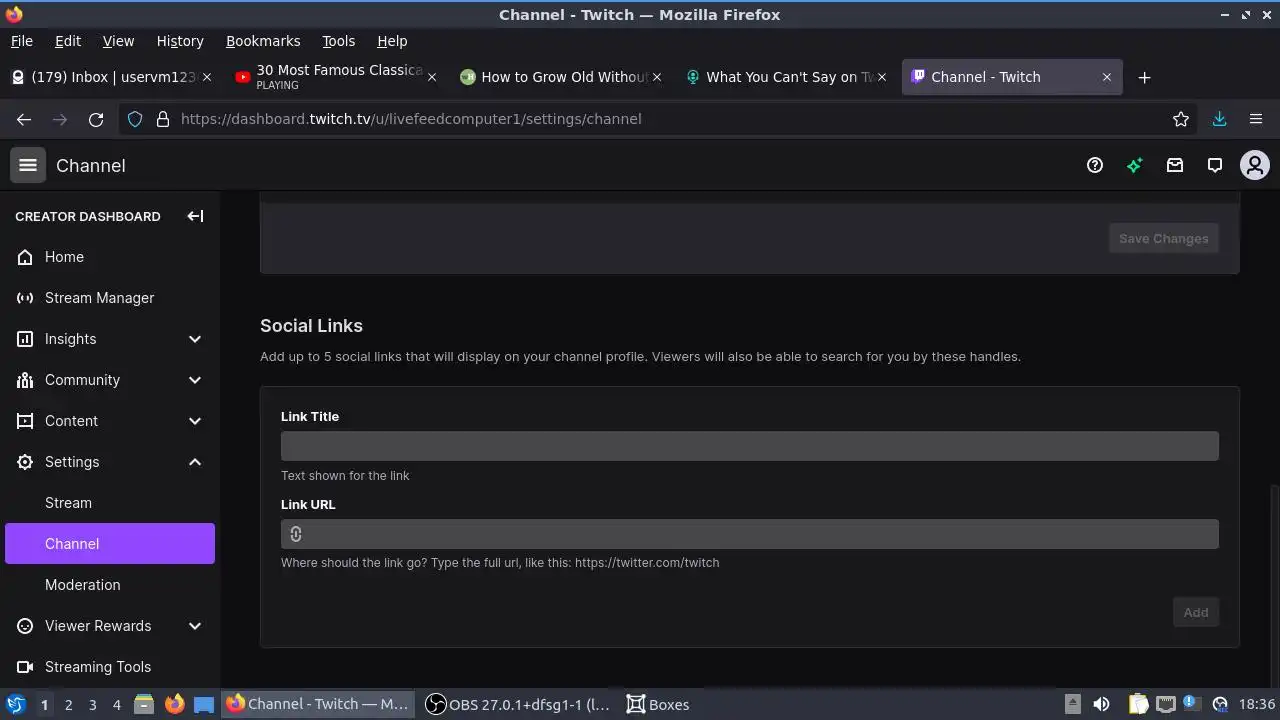Open the Twitch inbox notifications icon

tap(1175, 165)
